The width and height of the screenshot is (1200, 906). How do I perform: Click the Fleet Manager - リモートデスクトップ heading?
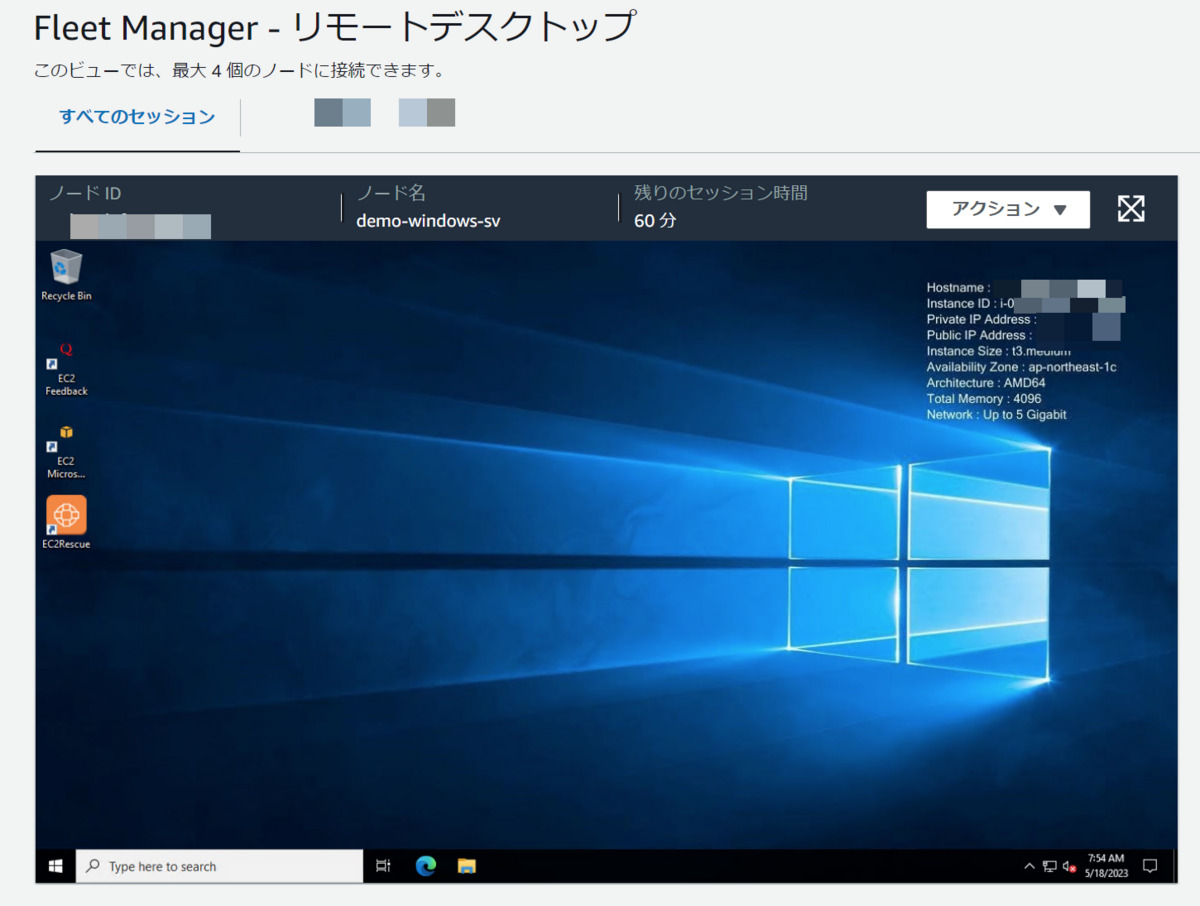click(334, 27)
